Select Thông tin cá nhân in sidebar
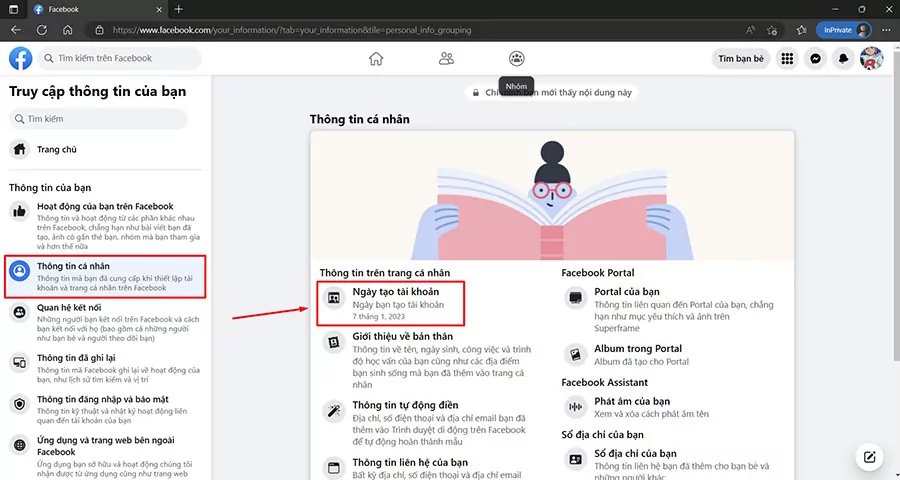Screen dimensions: 900x480 click(x=105, y=277)
